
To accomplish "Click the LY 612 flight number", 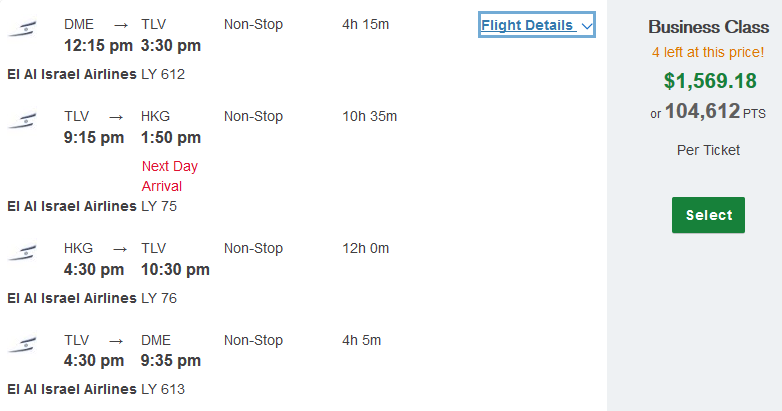I will pos(163,74).
